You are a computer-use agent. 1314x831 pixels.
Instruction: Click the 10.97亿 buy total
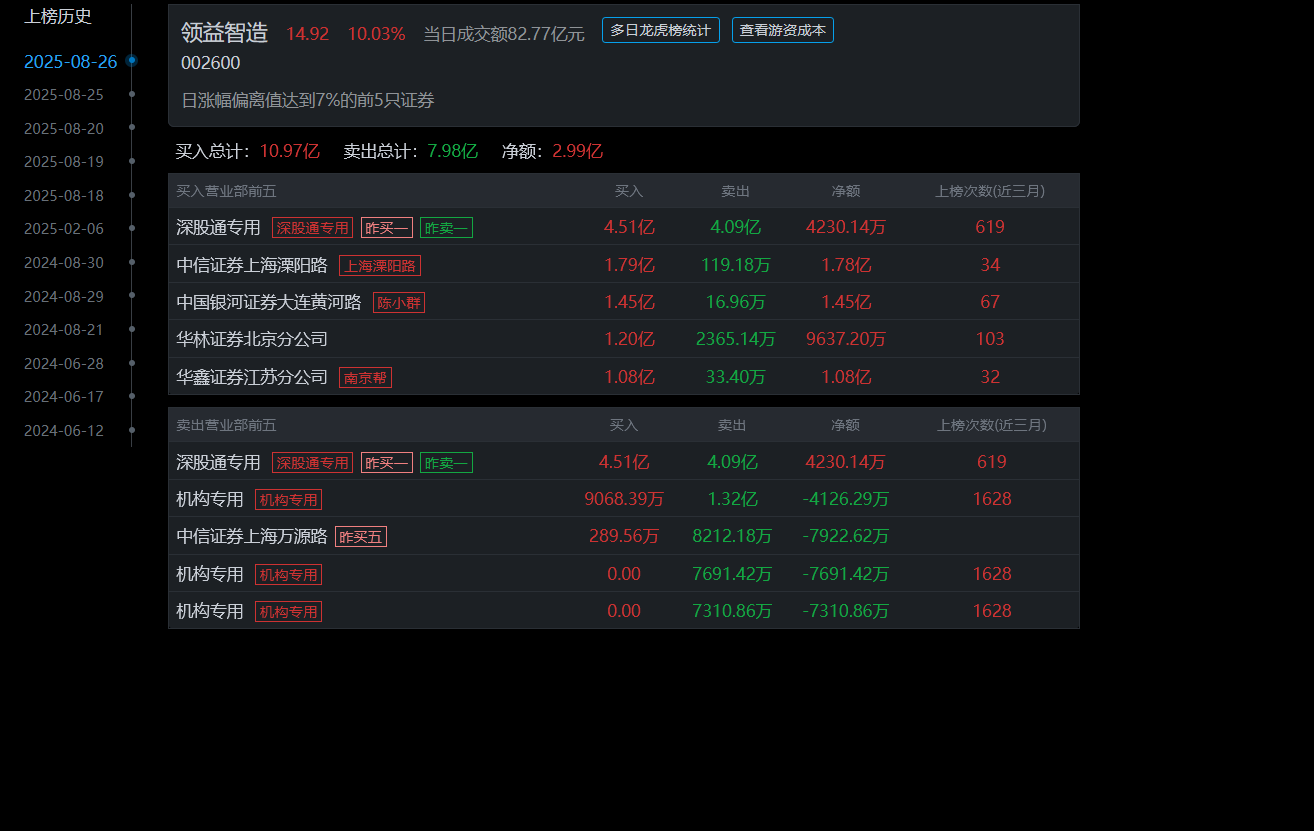tap(290, 152)
